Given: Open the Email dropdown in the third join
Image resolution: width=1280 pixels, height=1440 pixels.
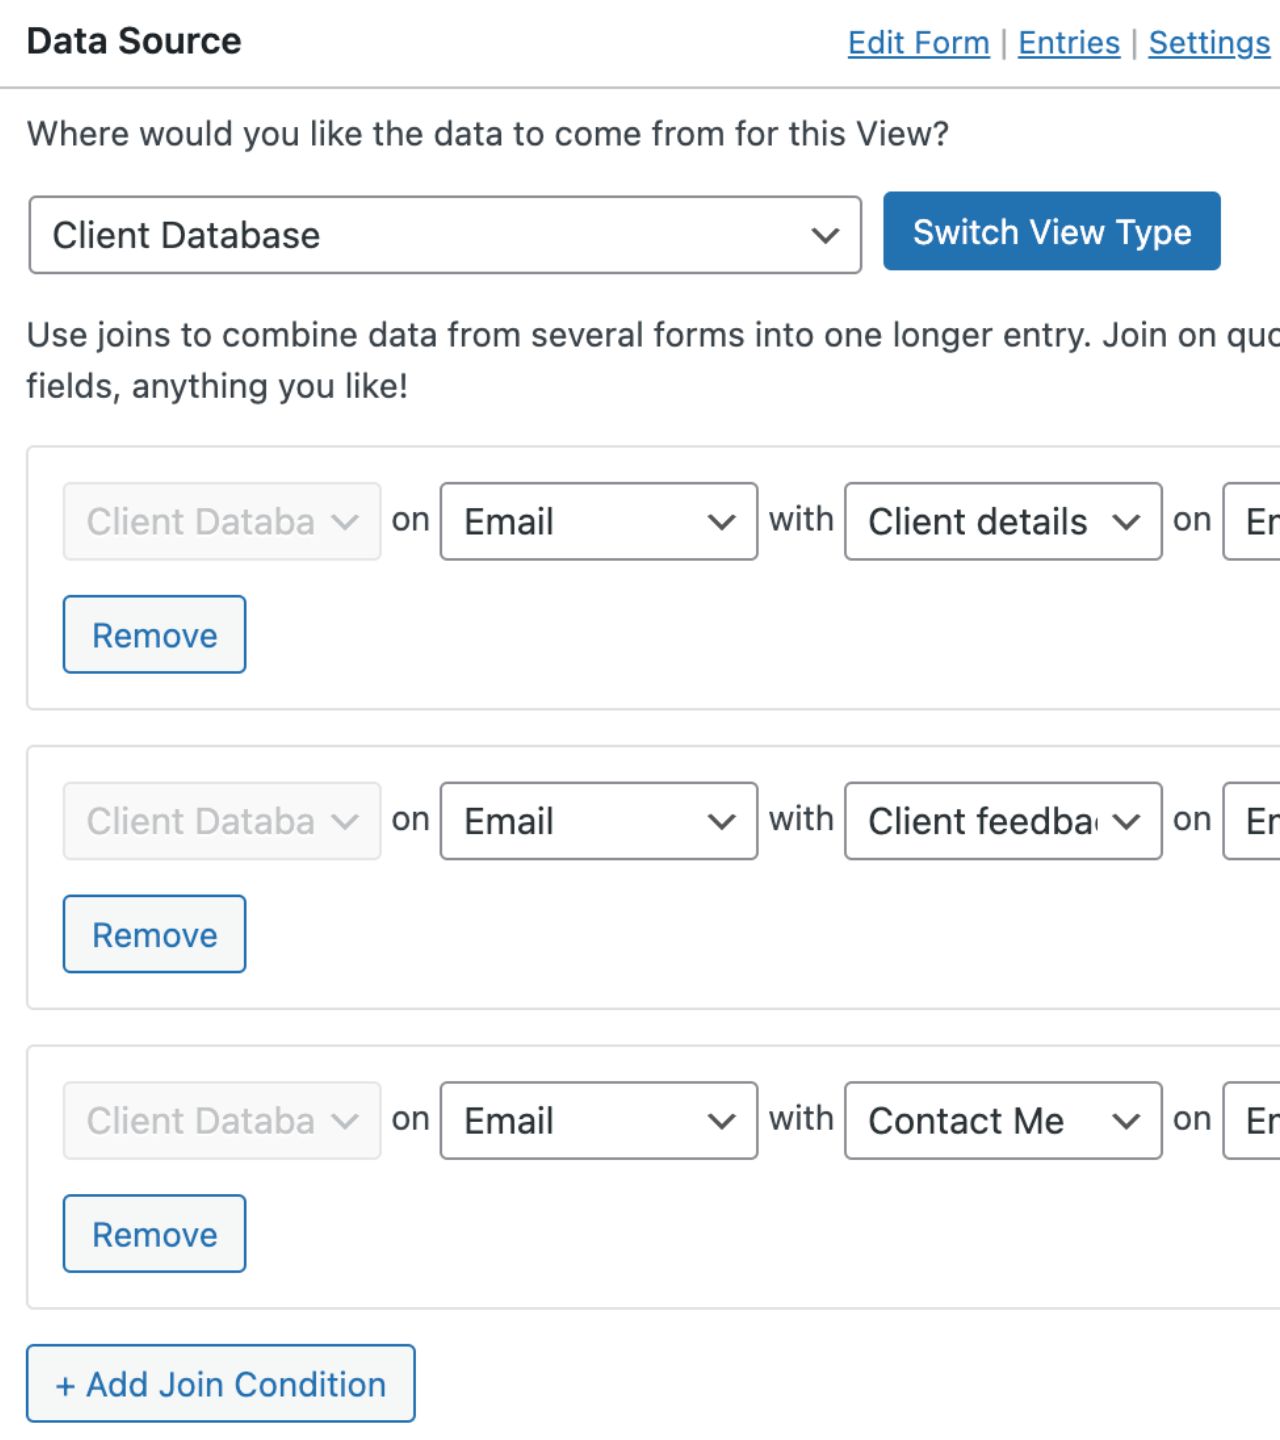Looking at the screenshot, I should [597, 1120].
